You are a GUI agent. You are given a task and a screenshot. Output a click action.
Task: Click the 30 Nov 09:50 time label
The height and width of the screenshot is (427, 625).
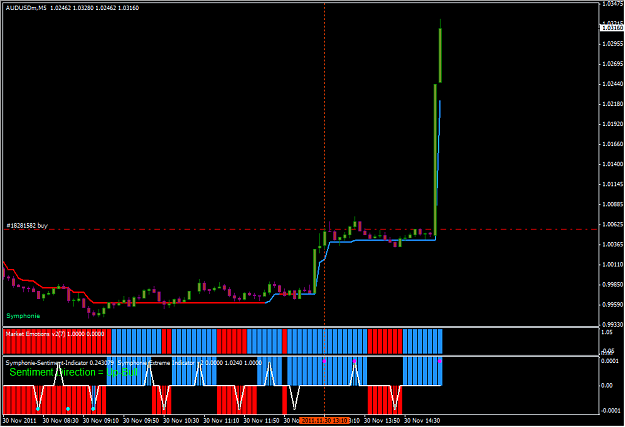tap(141, 421)
